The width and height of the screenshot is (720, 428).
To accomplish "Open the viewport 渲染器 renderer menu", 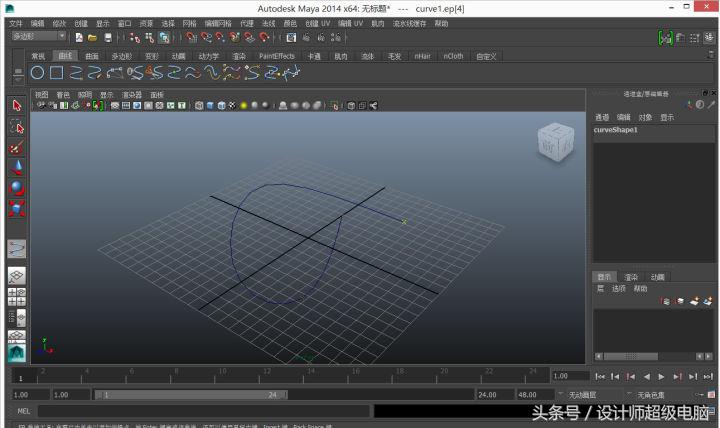I will point(132,95).
